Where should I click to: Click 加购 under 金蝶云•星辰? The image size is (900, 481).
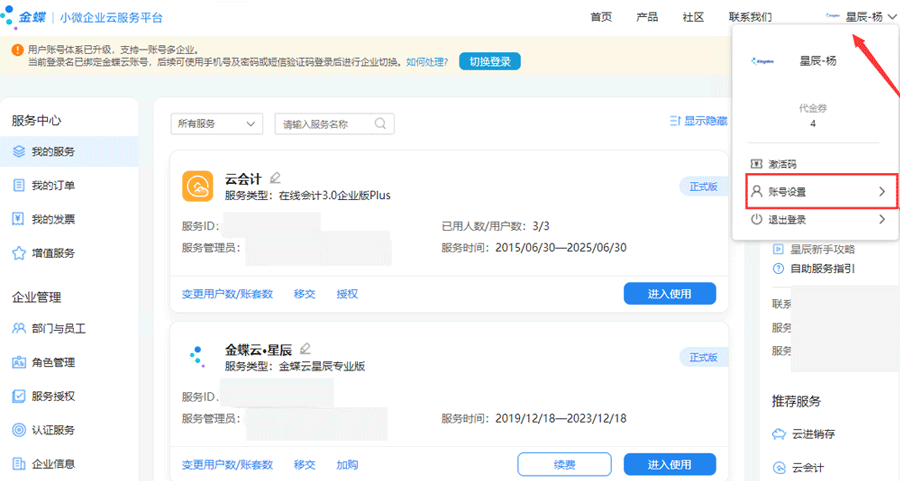pos(347,464)
